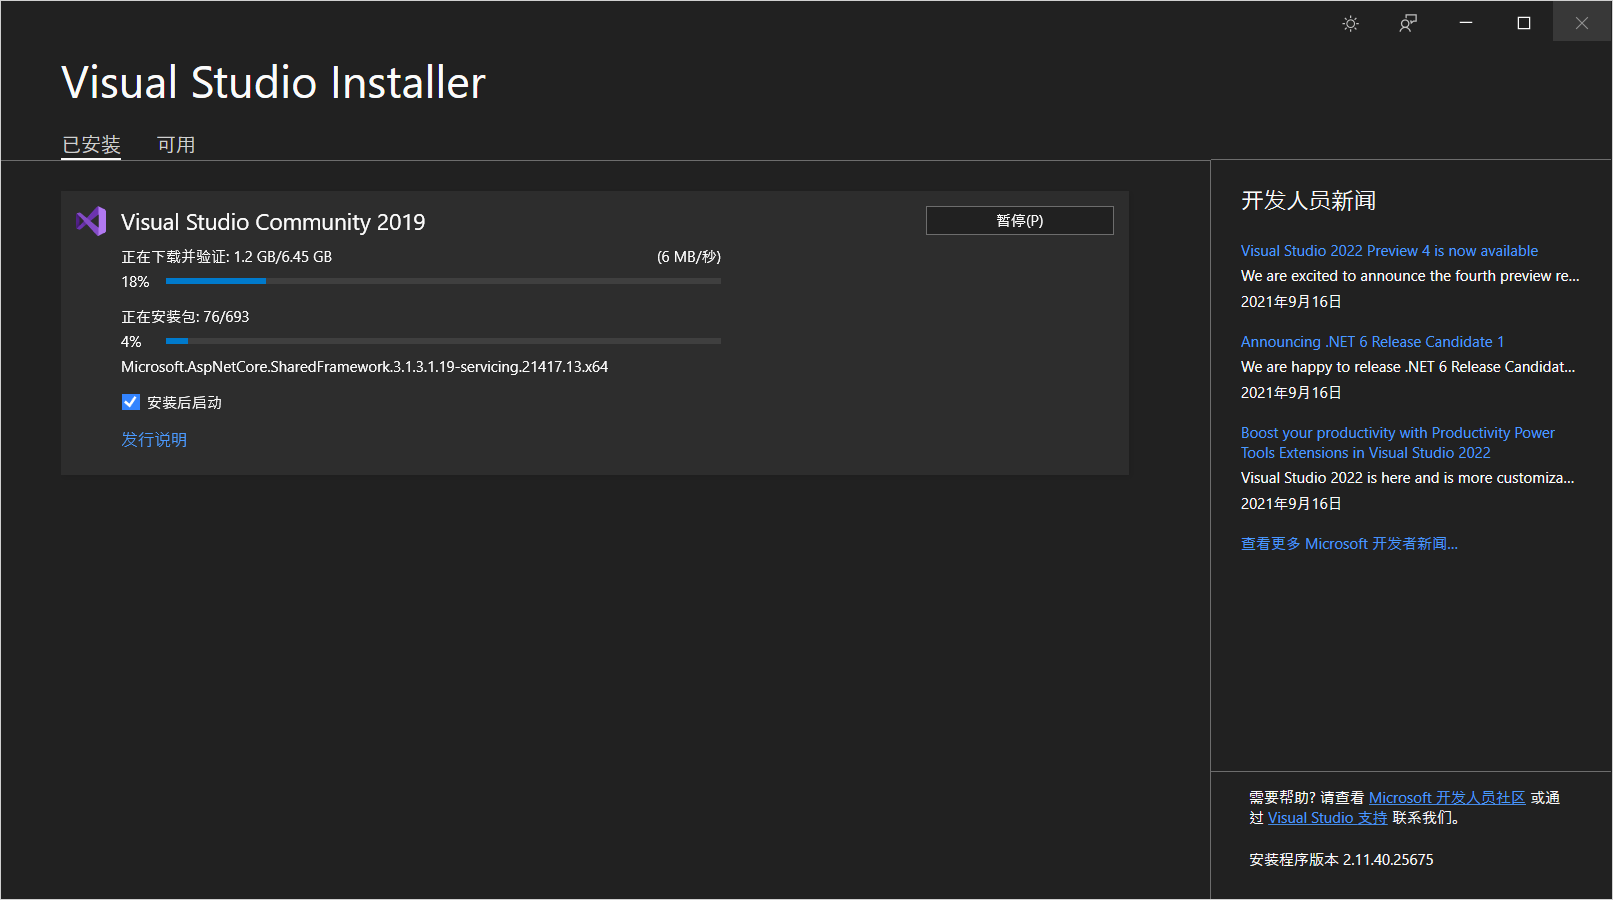Image resolution: width=1613 pixels, height=900 pixels.
Task: Open the Visual Studio 支持 link
Action: (1327, 818)
